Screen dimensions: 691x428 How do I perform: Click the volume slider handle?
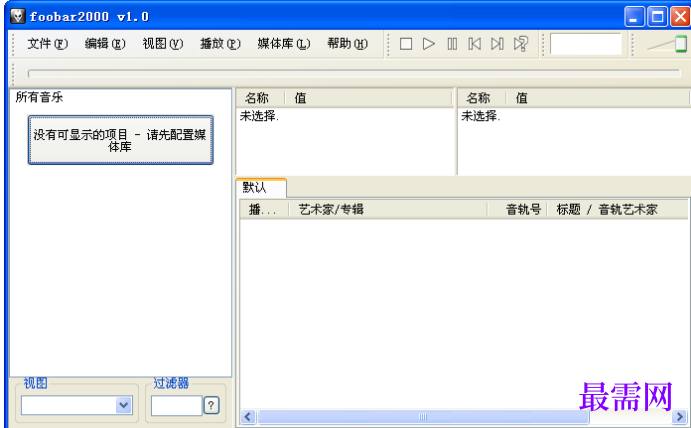[x=681, y=44]
